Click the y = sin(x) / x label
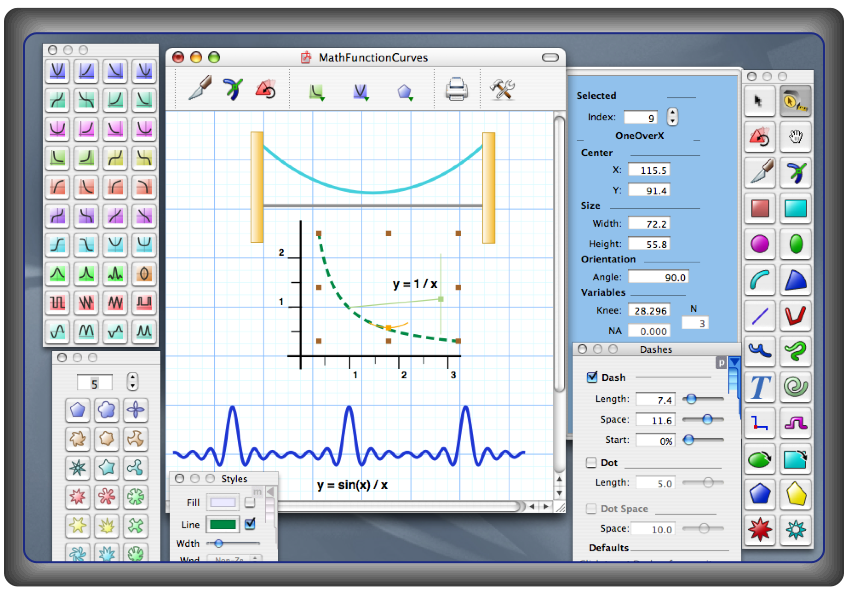The width and height of the screenshot is (850, 600). [352, 485]
